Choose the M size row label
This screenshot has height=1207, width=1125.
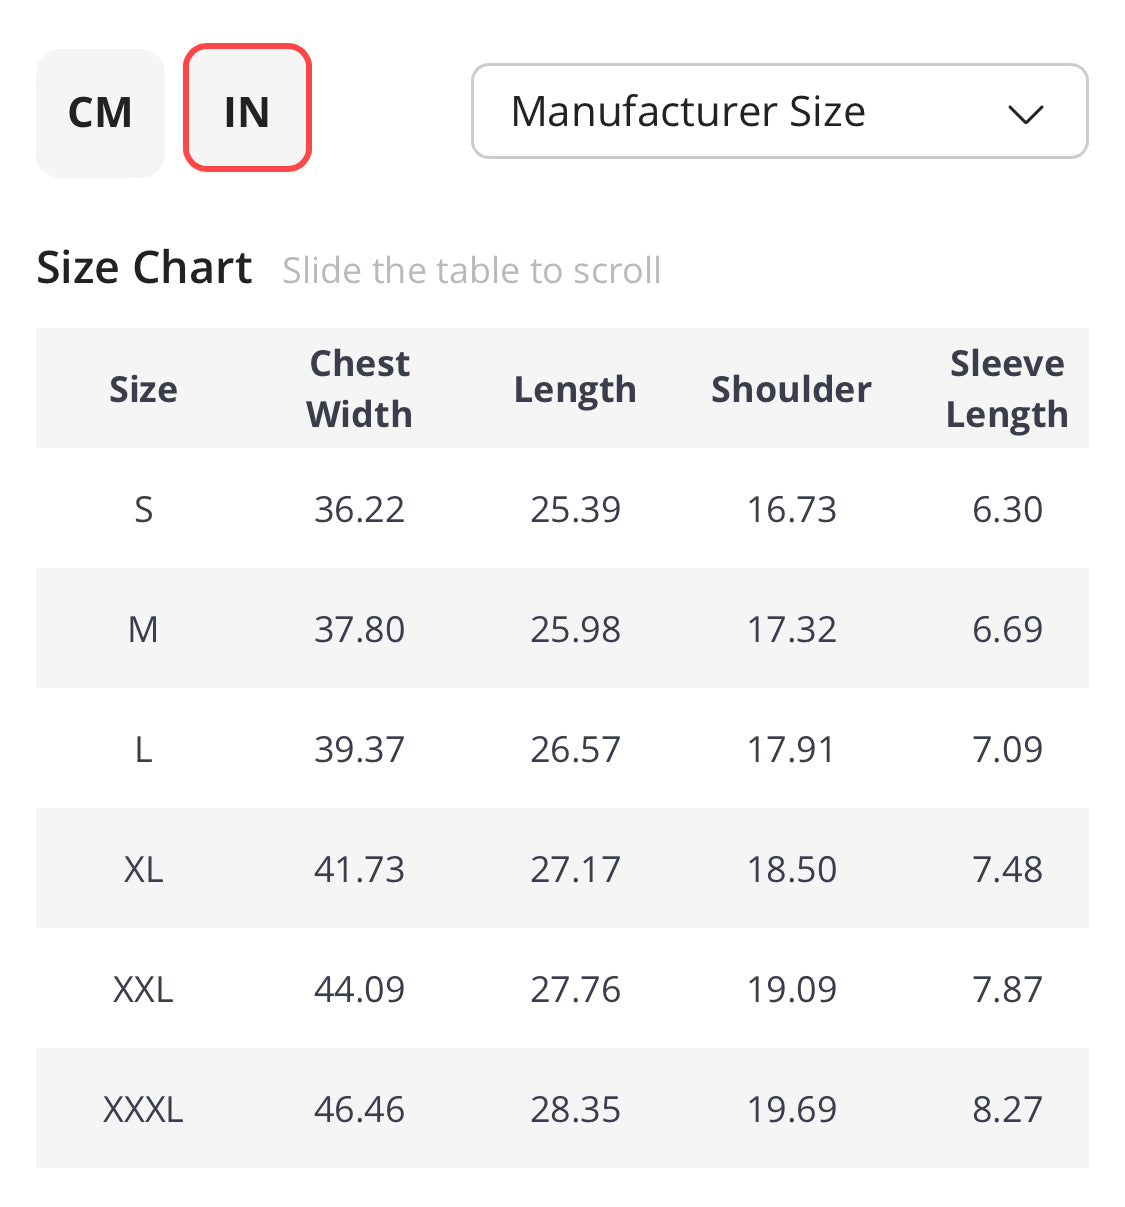(143, 630)
